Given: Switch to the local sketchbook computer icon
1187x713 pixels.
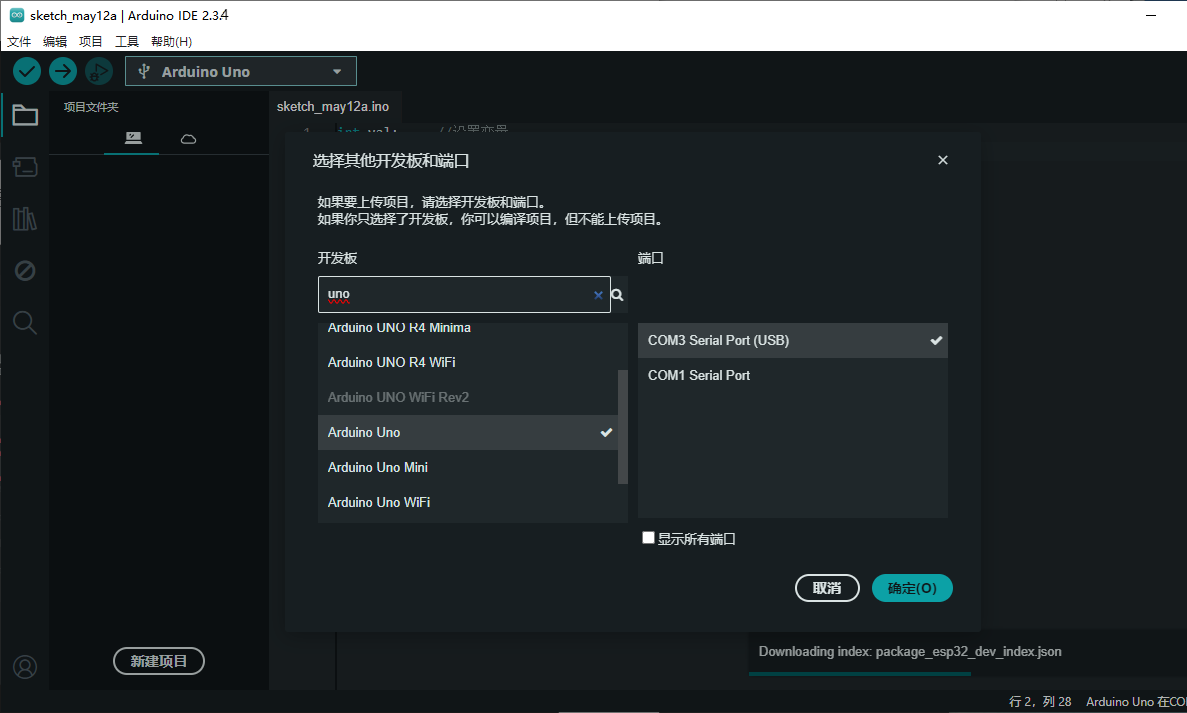Looking at the screenshot, I should point(133,138).
